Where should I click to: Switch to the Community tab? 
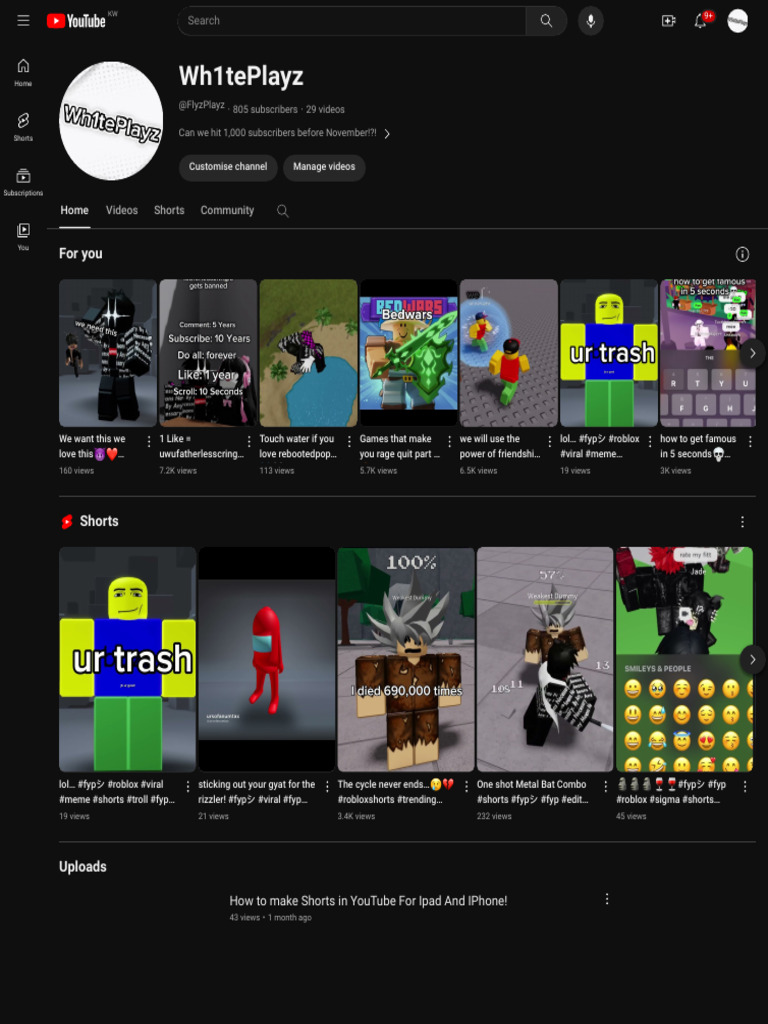227,210
